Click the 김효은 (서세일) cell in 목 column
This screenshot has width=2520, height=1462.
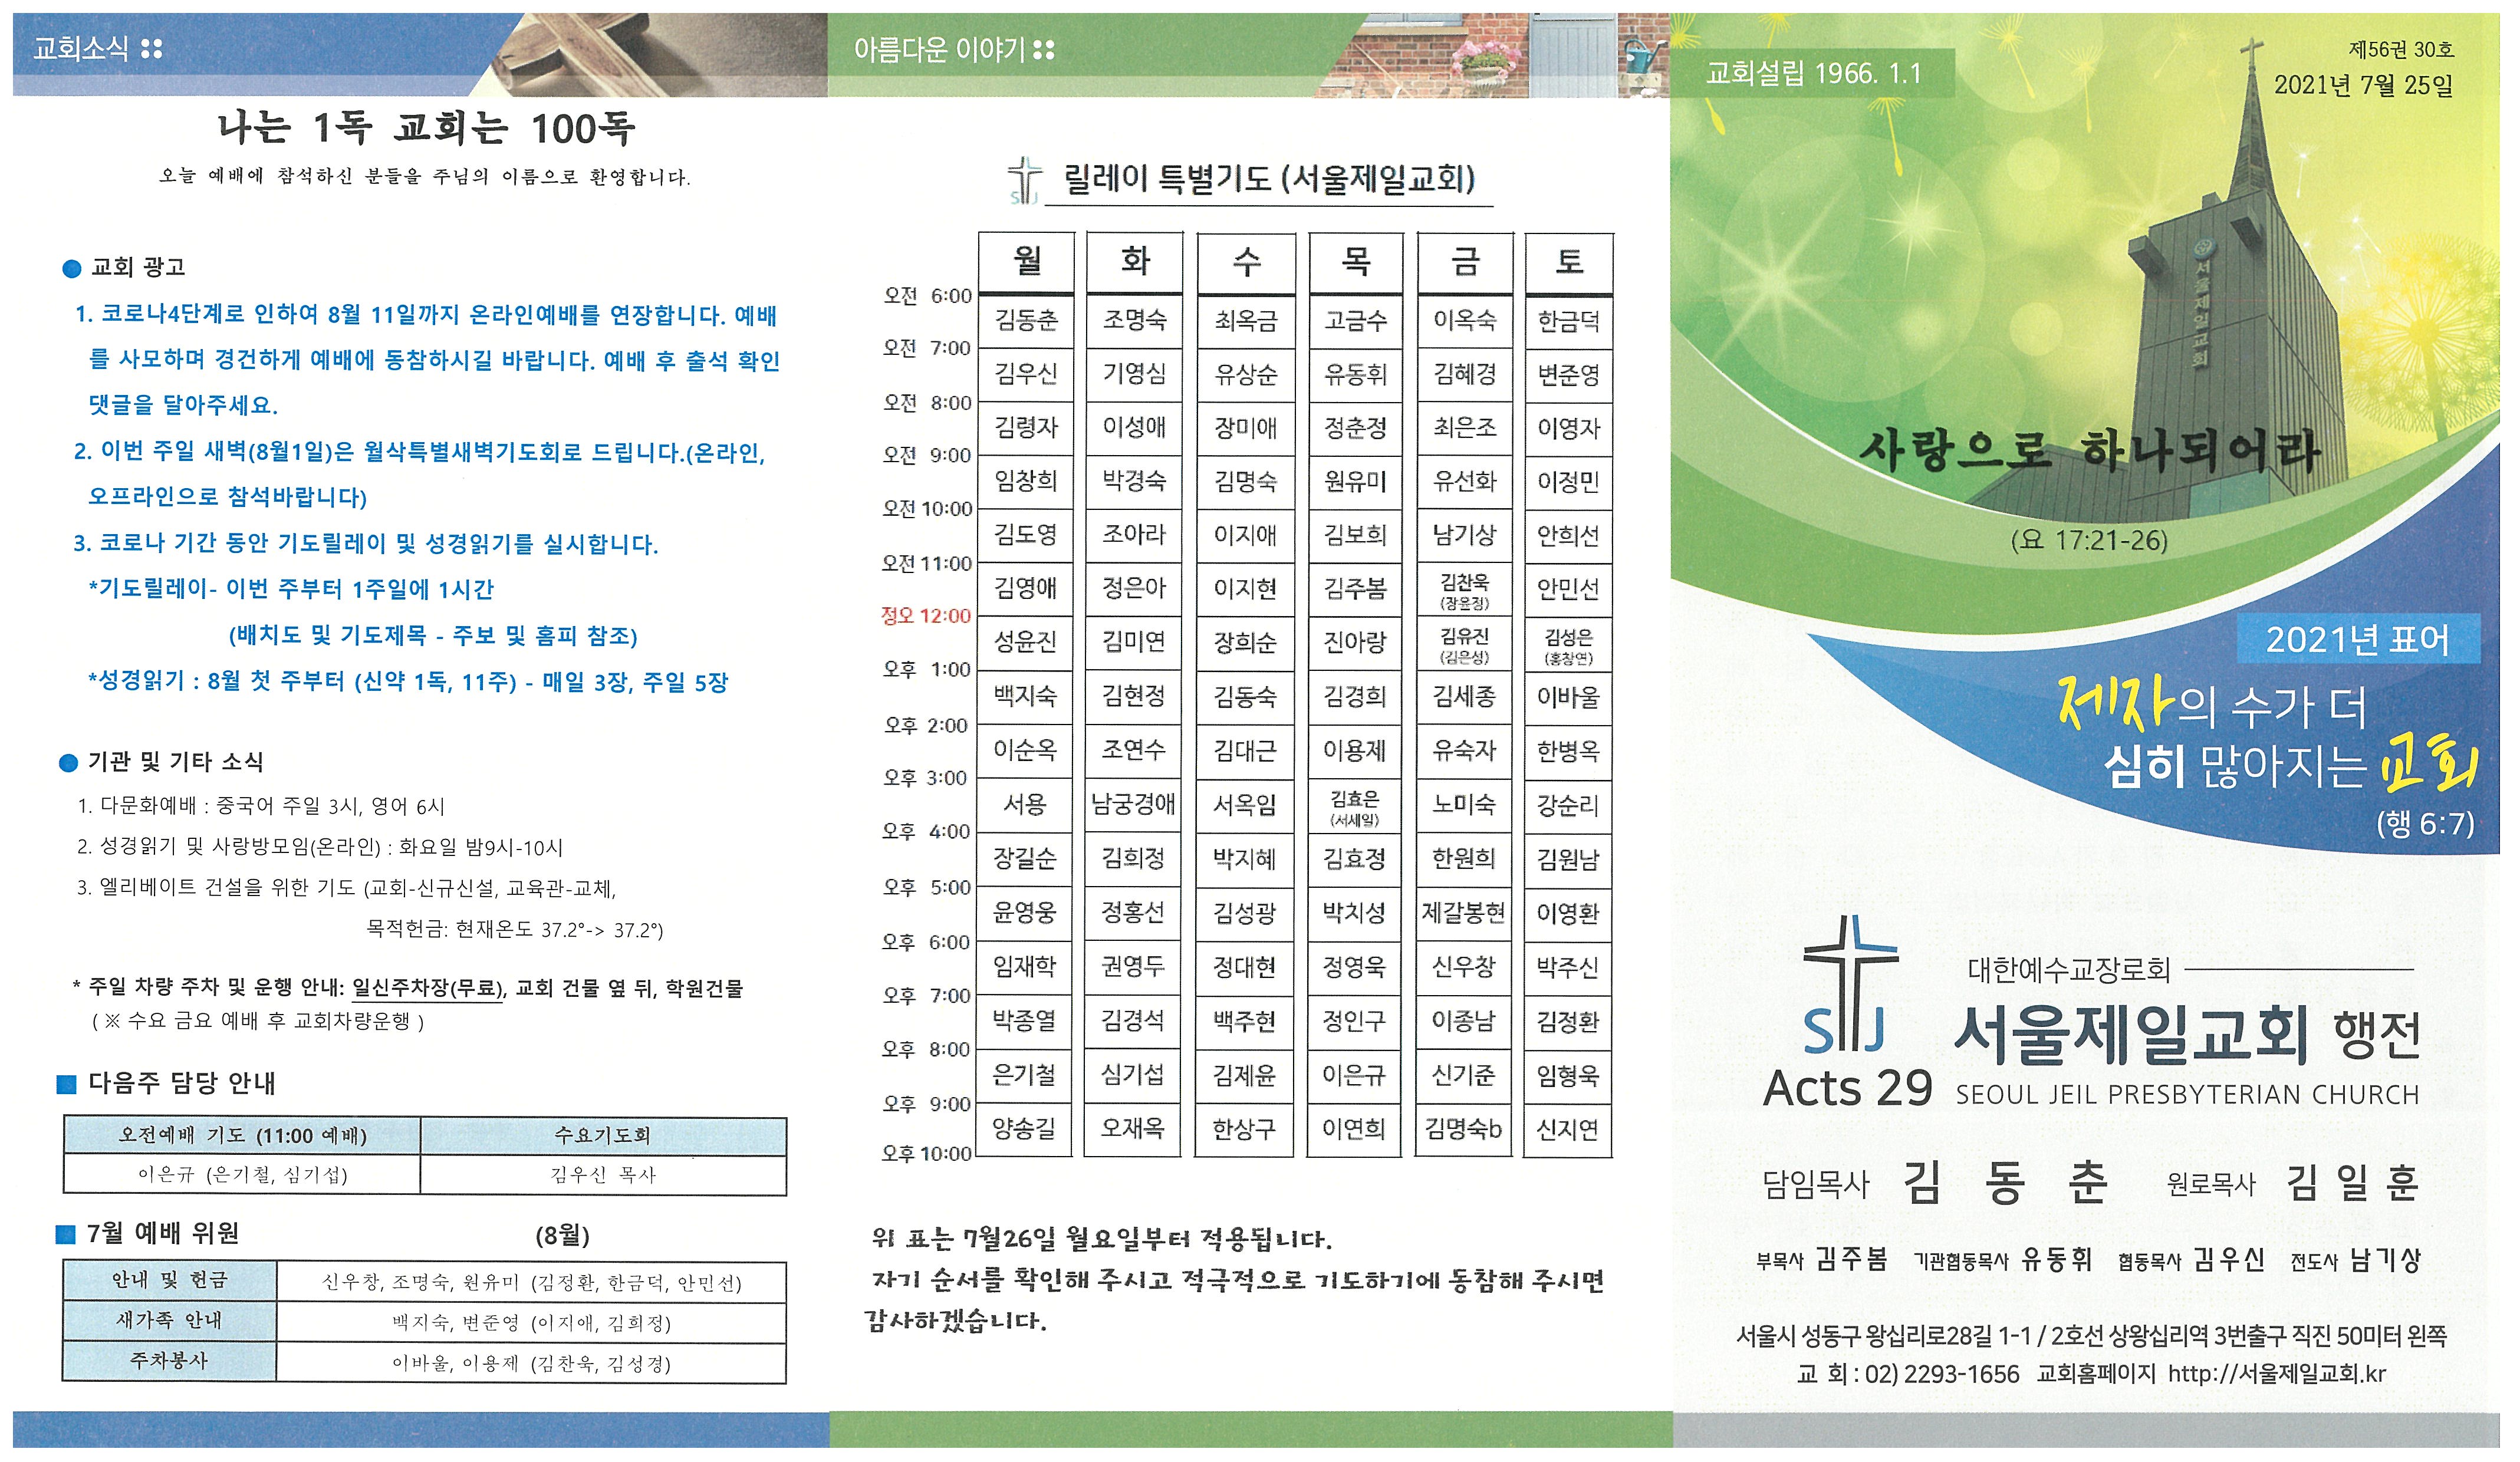pos(1355,808)
